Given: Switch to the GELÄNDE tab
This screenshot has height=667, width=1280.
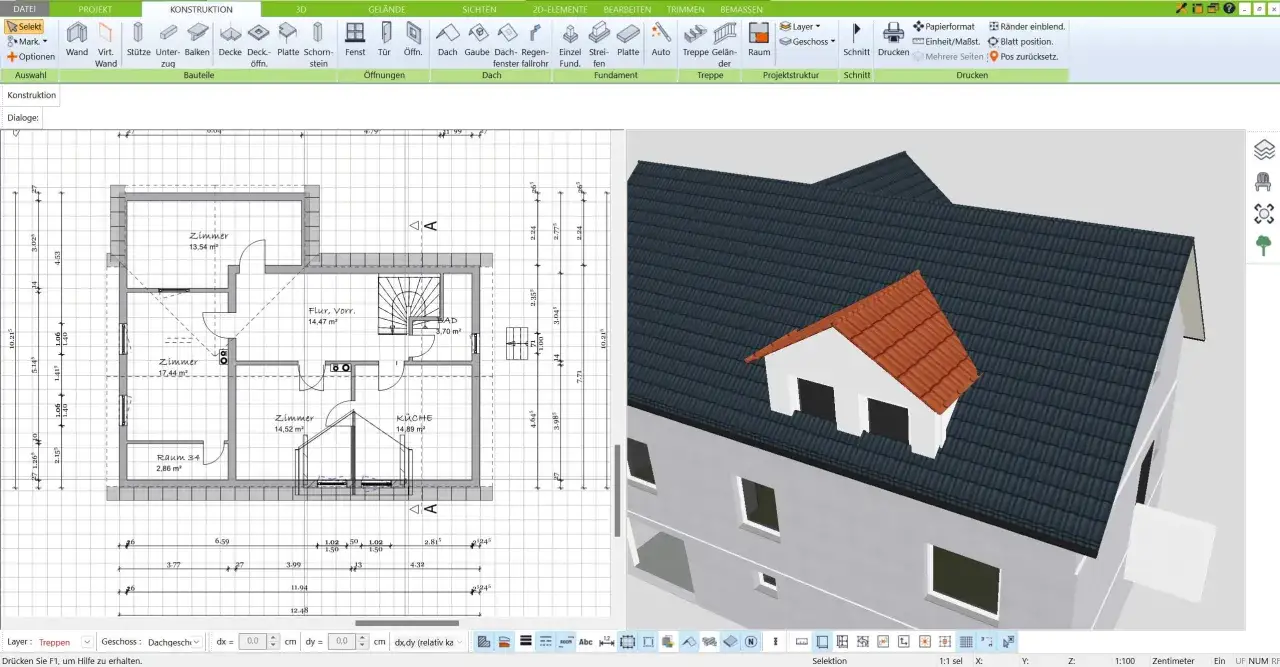Looking at the screenshot, I should [387, 8].
